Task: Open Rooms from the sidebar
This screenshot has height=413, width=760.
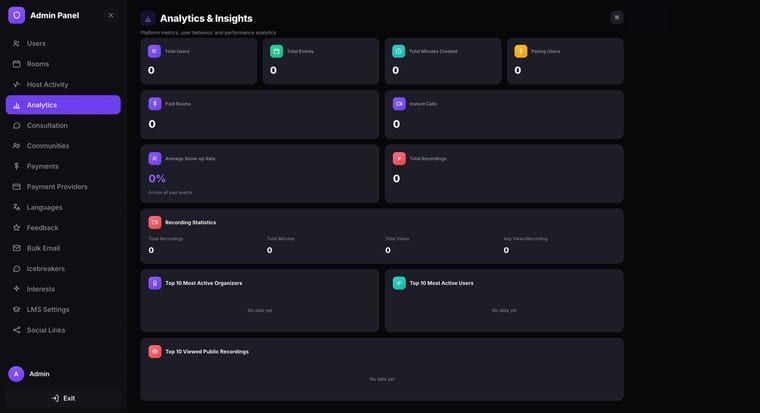Action: click(63, 64)
